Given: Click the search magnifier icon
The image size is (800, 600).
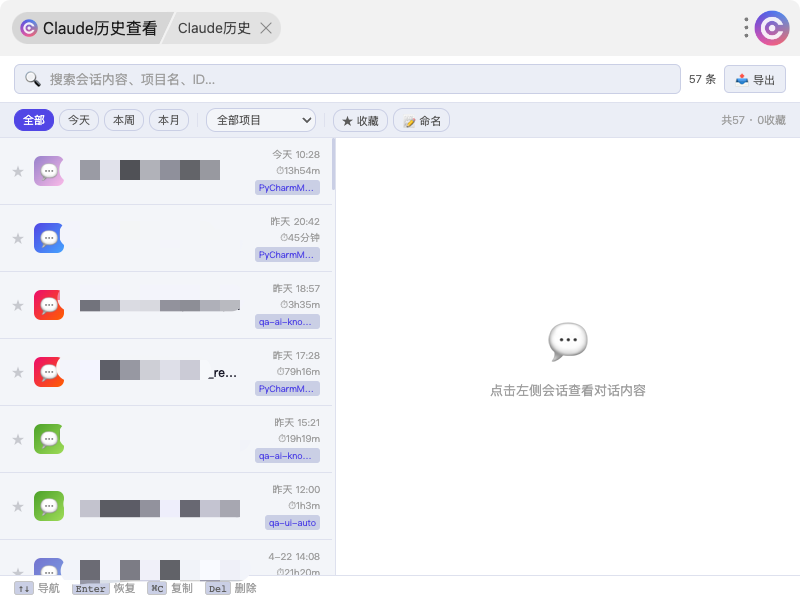Looking at the screenshot, I should (x=33, y=79).
